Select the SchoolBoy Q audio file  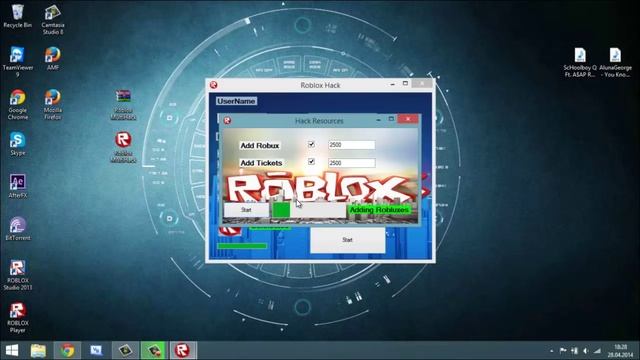tap(580, 62)
